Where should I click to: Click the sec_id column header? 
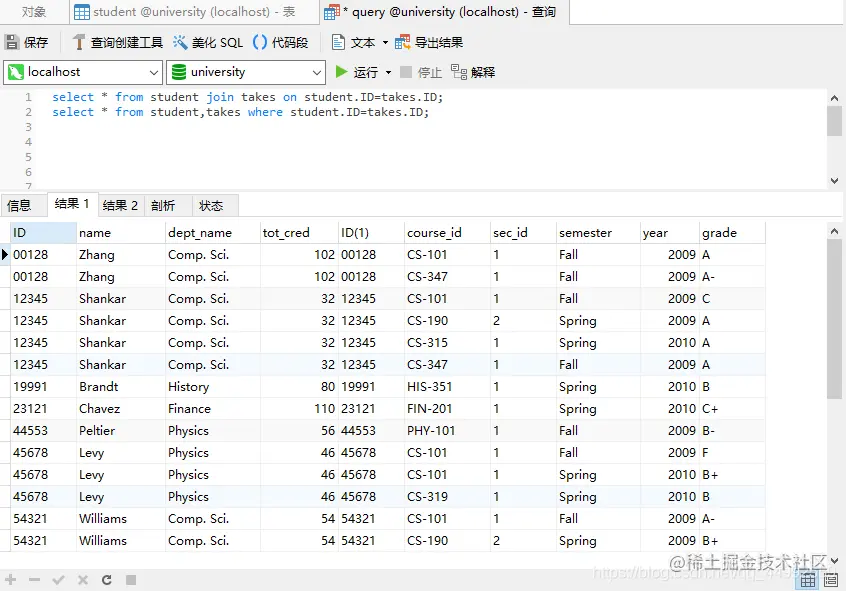point(523,233)
